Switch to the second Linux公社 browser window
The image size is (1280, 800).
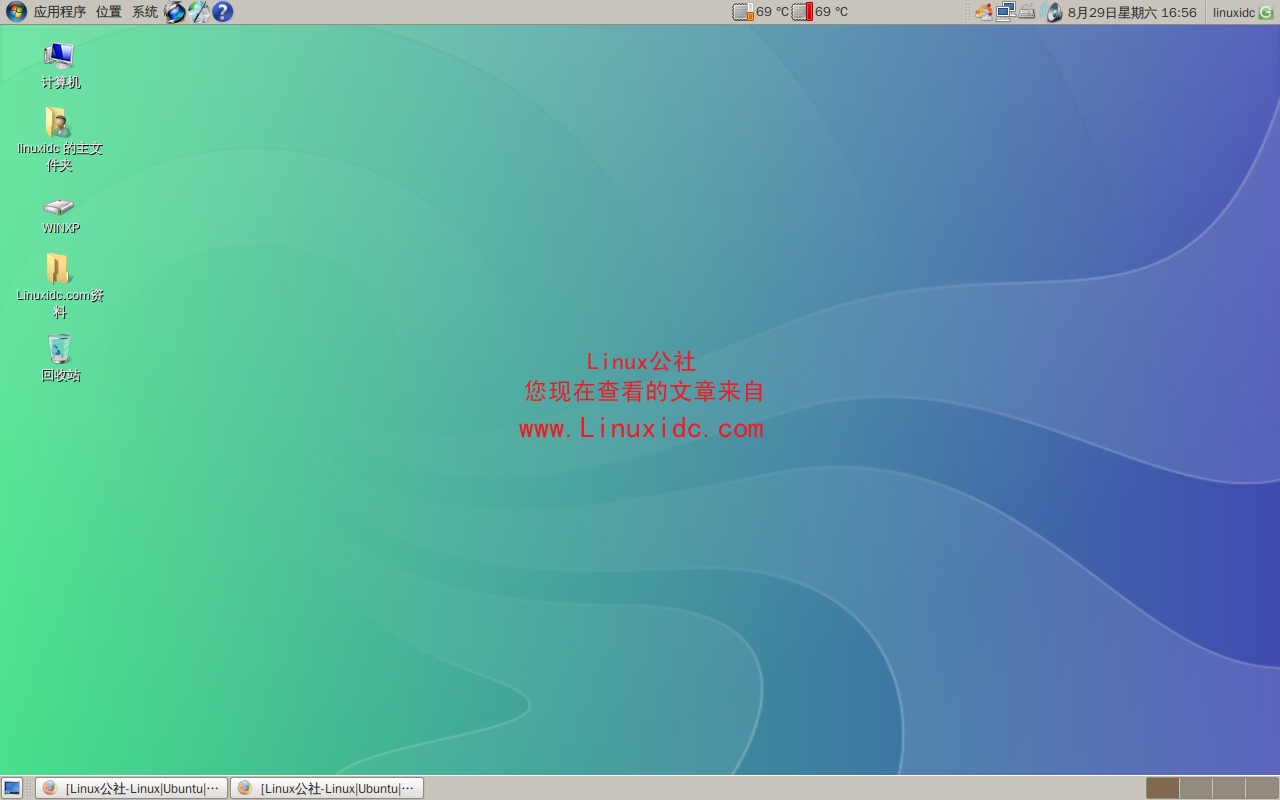(330, 788)
